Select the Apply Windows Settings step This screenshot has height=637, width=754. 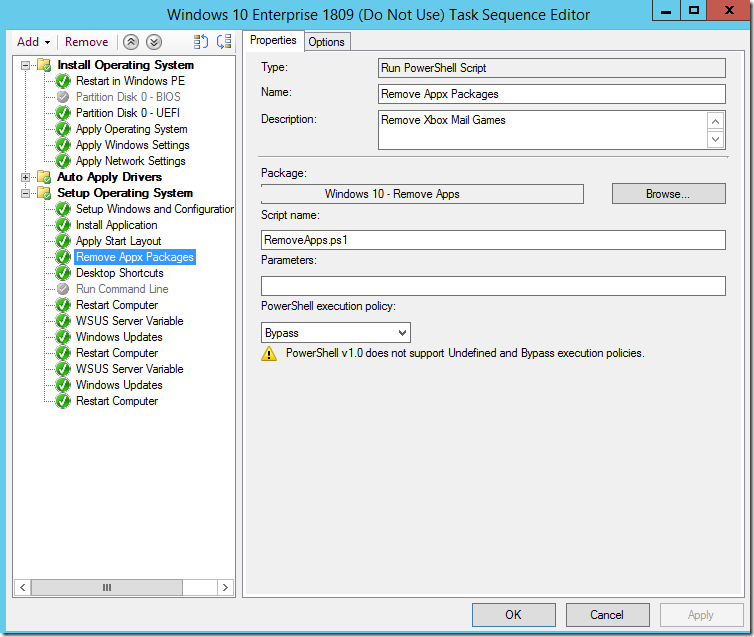point(133,145)
